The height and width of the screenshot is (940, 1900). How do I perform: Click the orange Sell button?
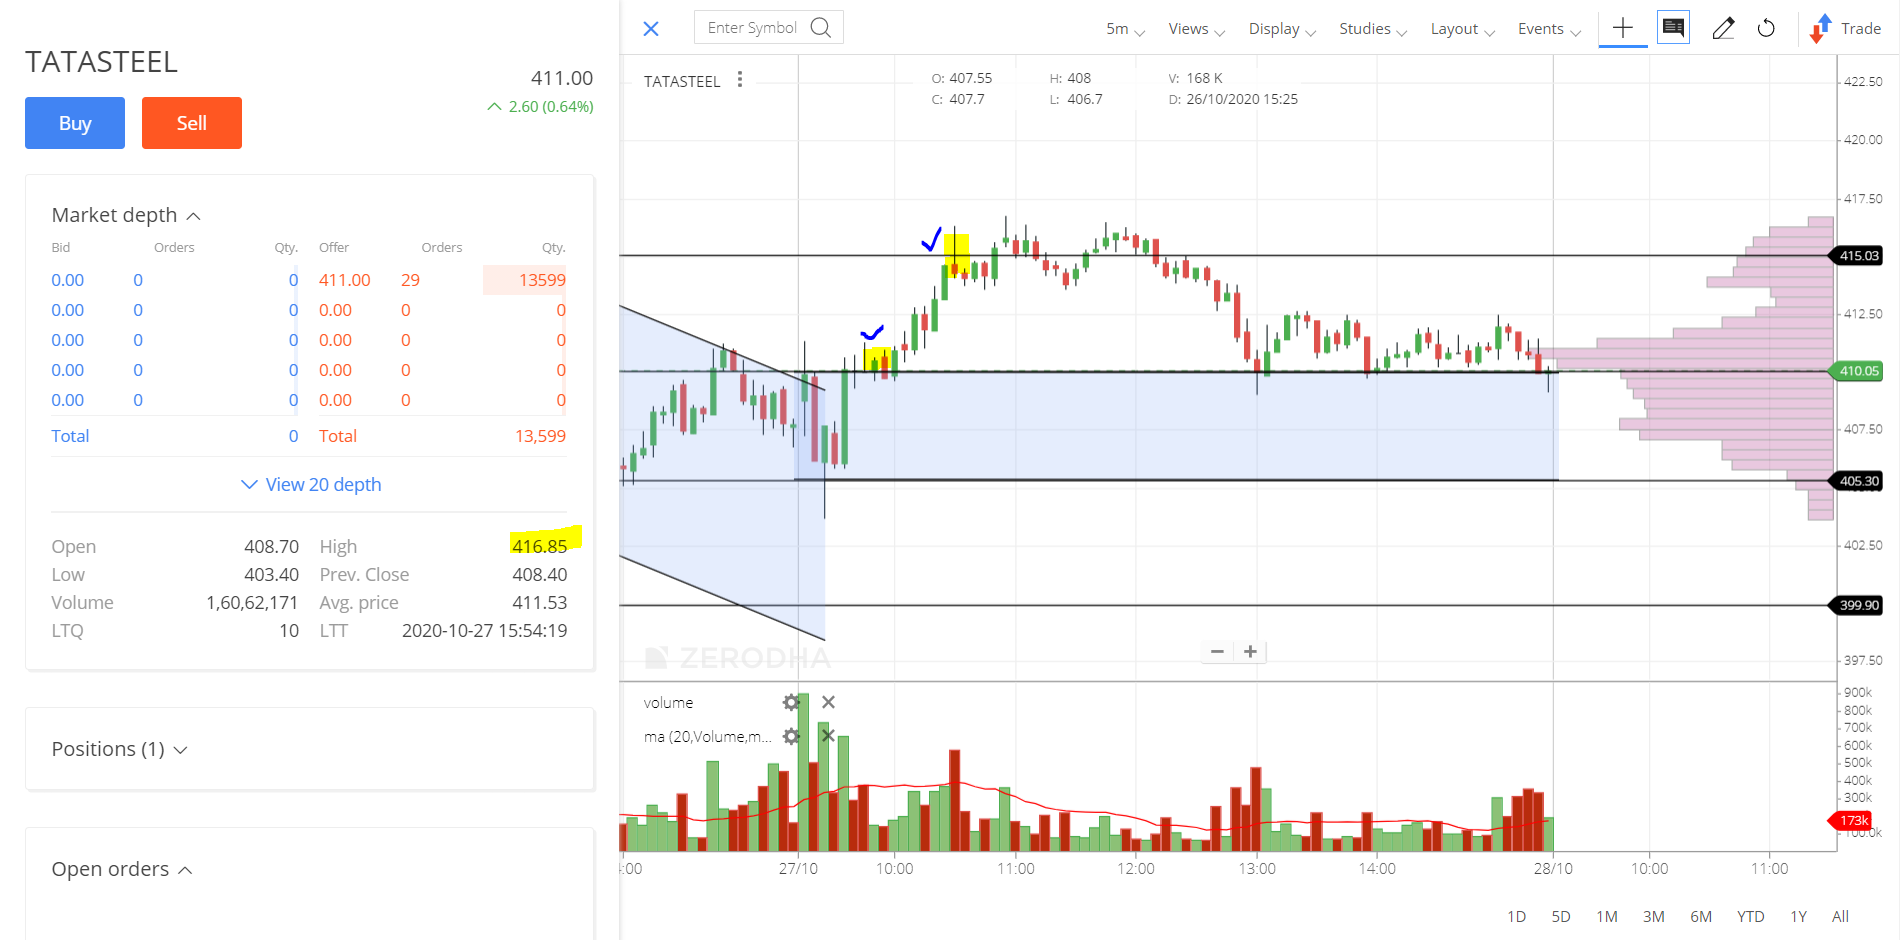tap(192, 123)
